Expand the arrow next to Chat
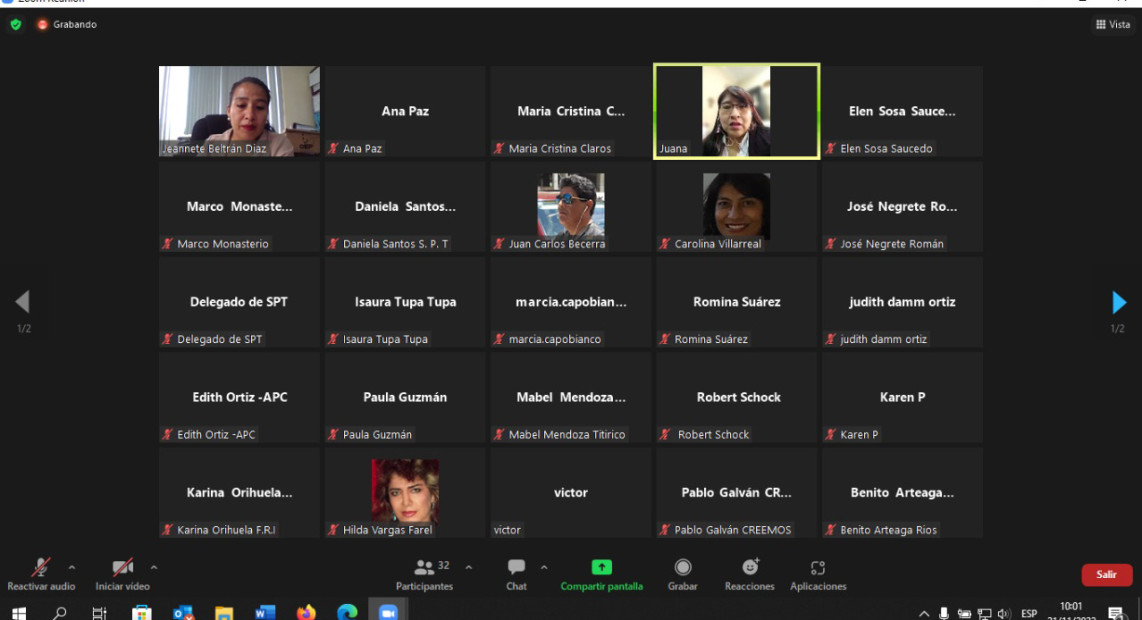The image size is (1142, 620). coord(544,567)
